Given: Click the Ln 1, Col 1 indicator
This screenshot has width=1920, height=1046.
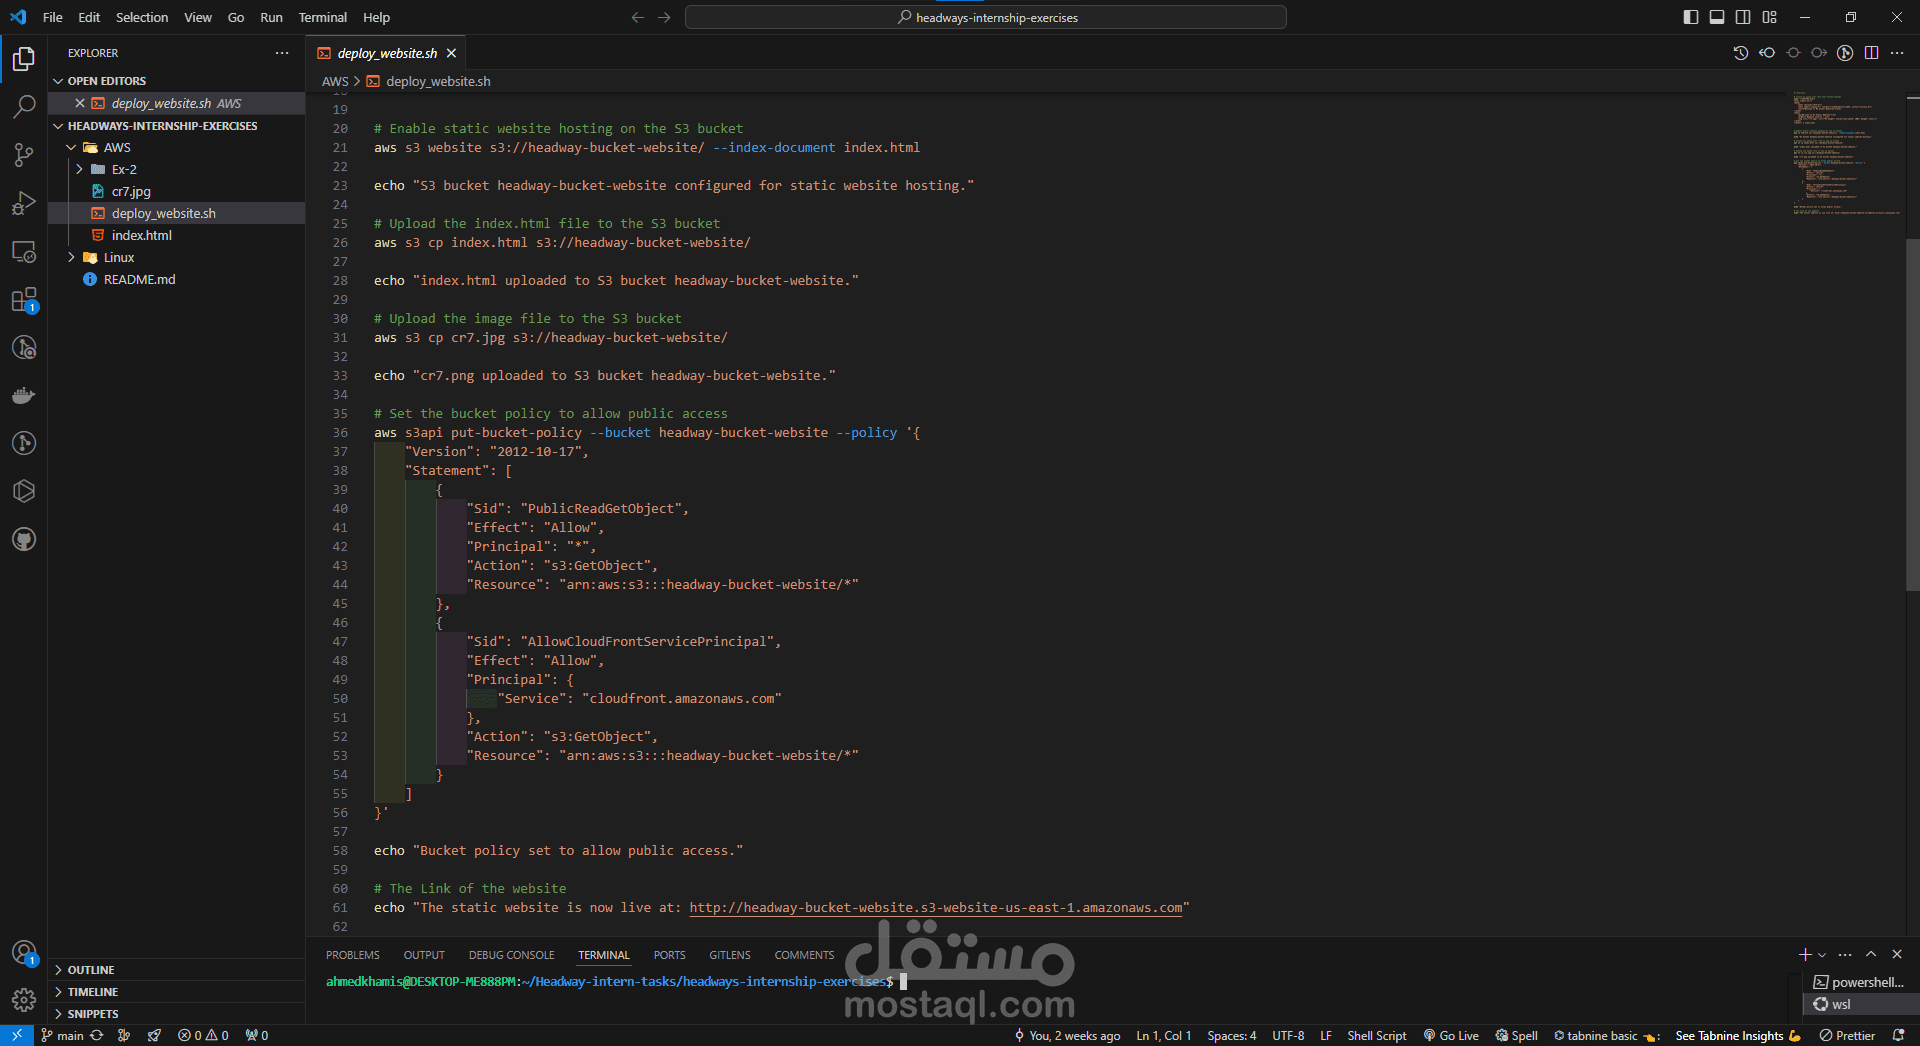Looking at the screenshot, I should (1163, 1035).
